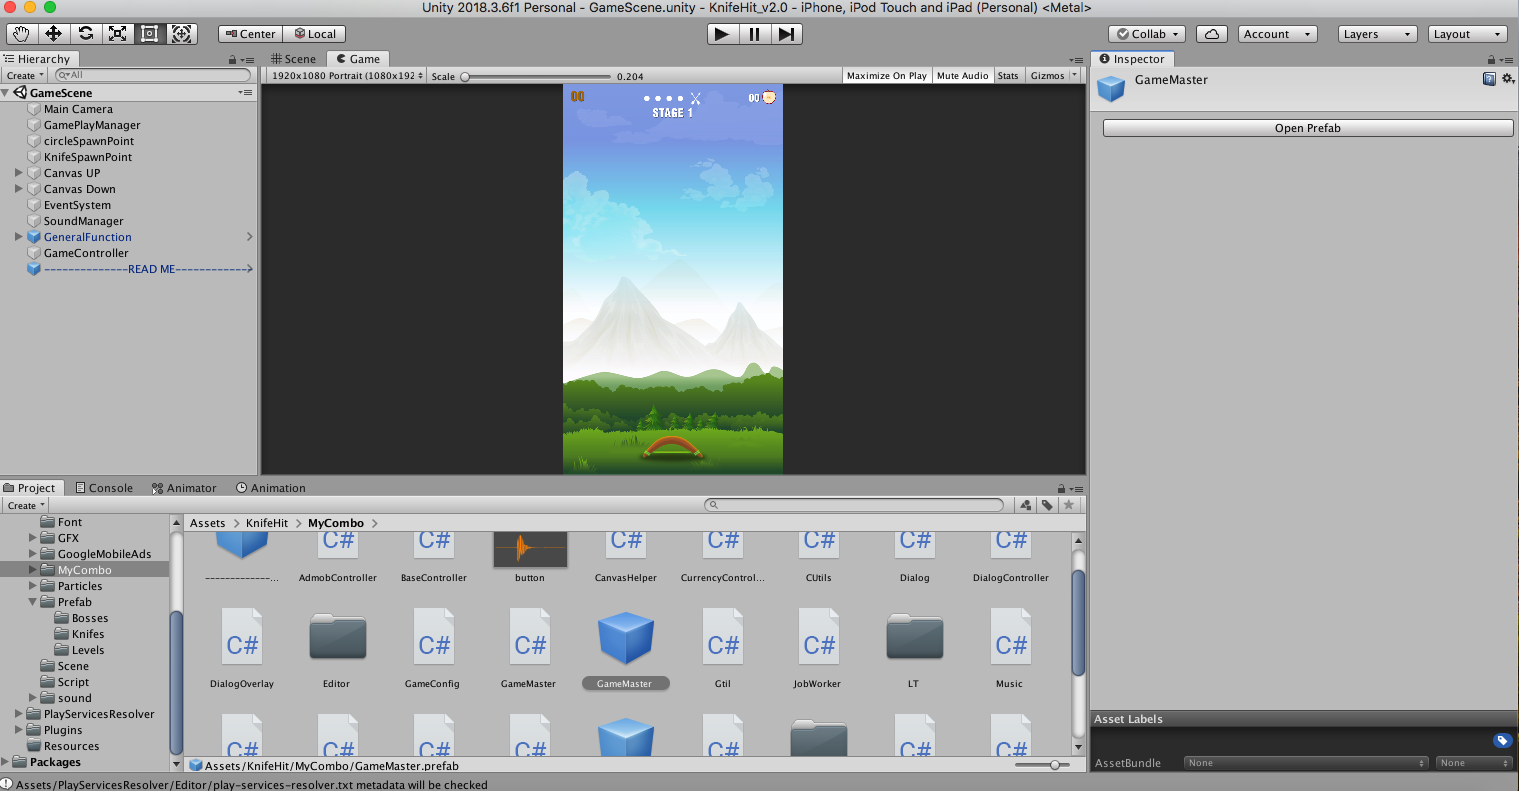Enable Maximize On Play
Viewport: 1519px width, 791px height.
click(886, 75)
